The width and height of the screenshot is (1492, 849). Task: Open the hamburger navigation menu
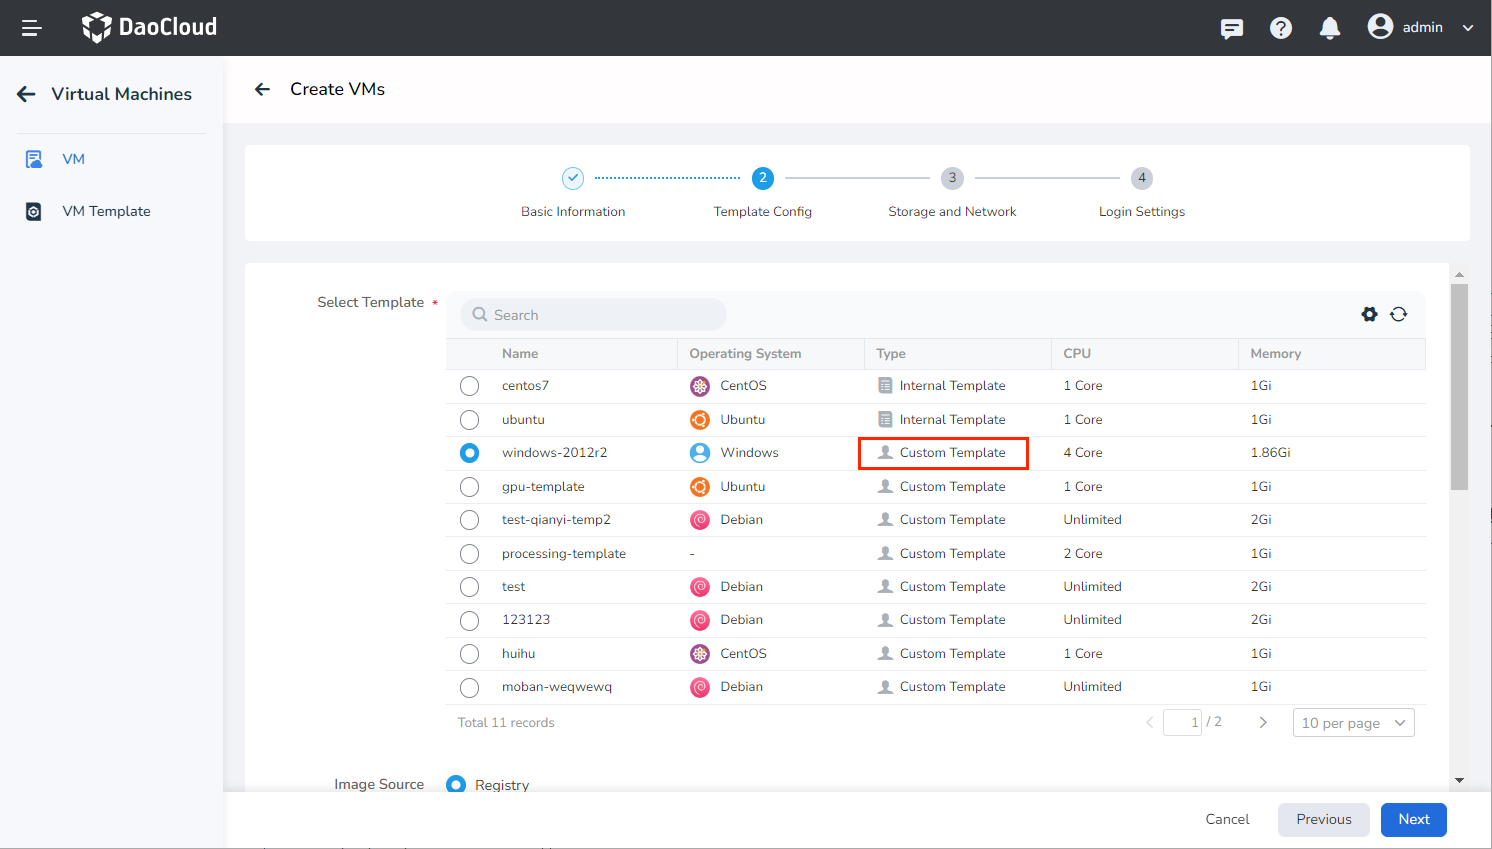(31, 27)
